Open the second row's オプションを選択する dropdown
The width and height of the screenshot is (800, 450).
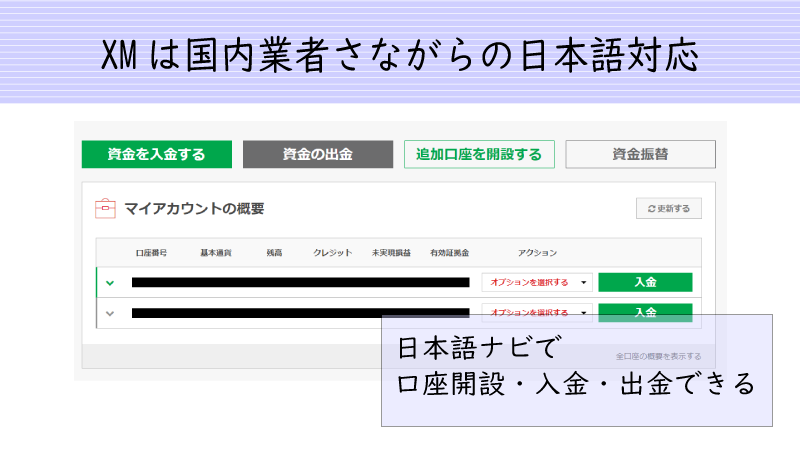click(537, 311)
